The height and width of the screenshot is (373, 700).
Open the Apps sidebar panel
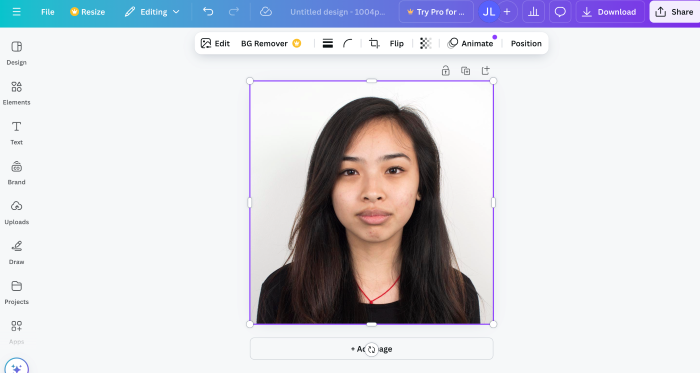tap(17, 332)
